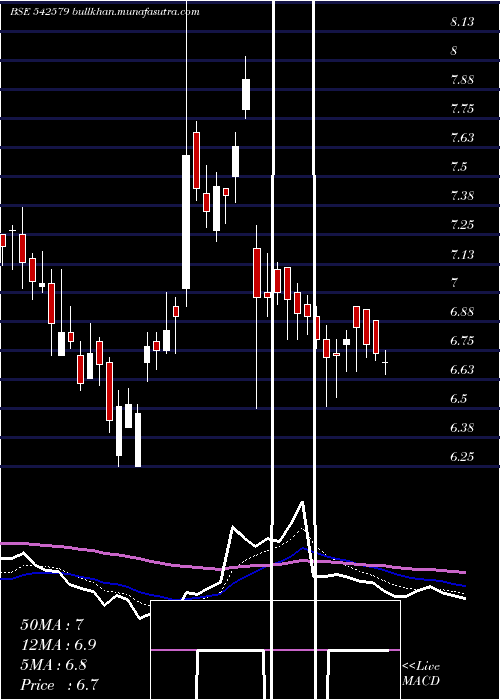Click the Price : 6.7 value text
500x700 pixels.
click(59, 685)
